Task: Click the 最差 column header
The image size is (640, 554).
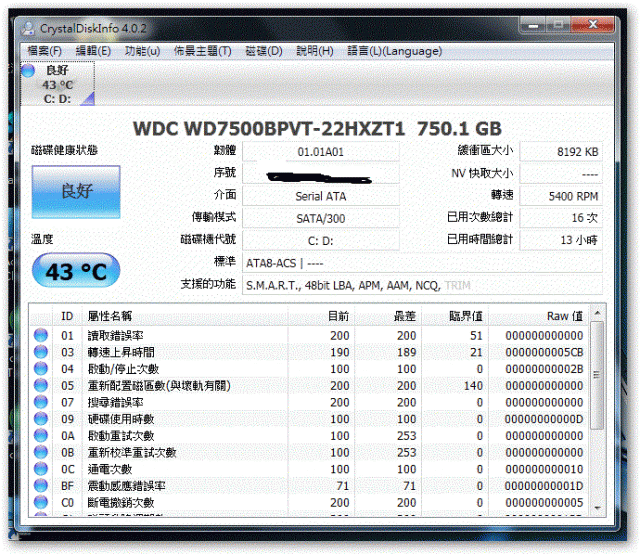Action: (388, 316)
